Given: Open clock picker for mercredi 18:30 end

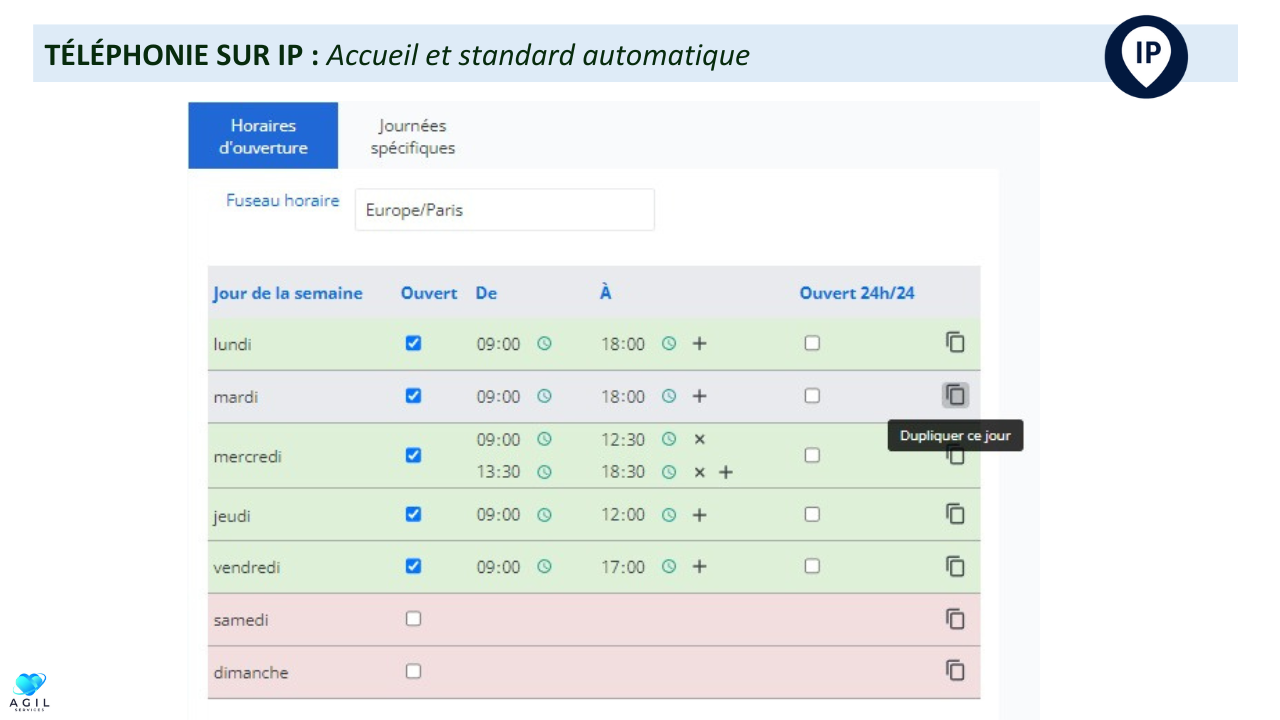Looking at the screenshot, I should tap(669, 472).
